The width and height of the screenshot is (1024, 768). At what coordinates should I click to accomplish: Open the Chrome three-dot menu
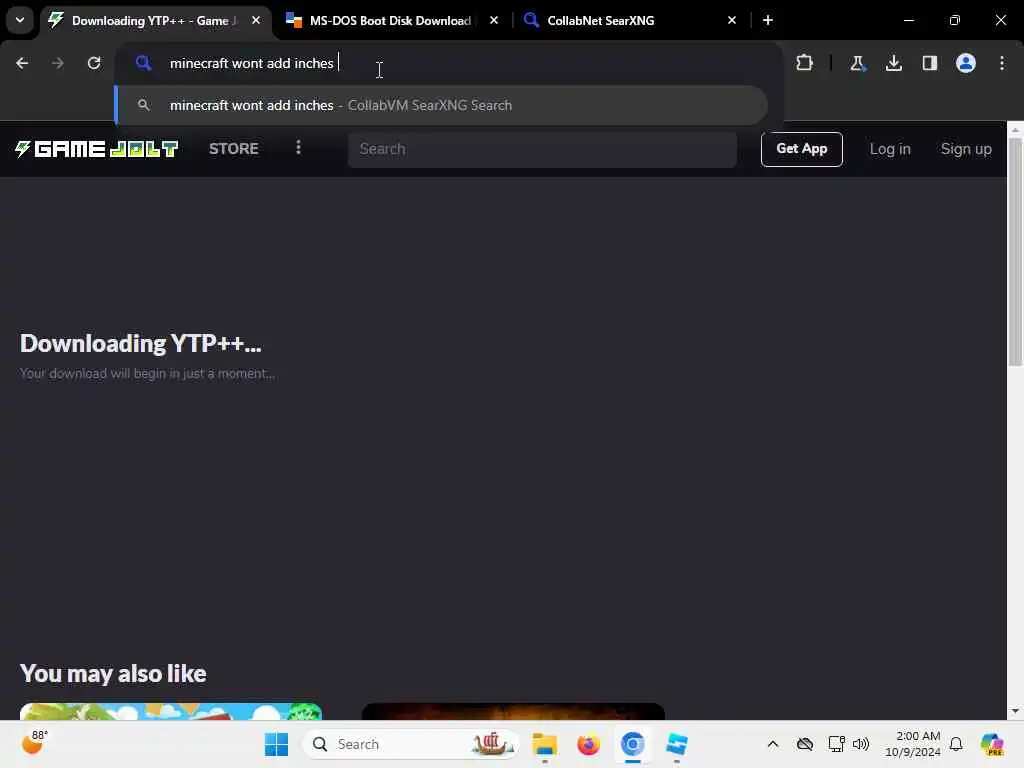tap(1002, 63)
